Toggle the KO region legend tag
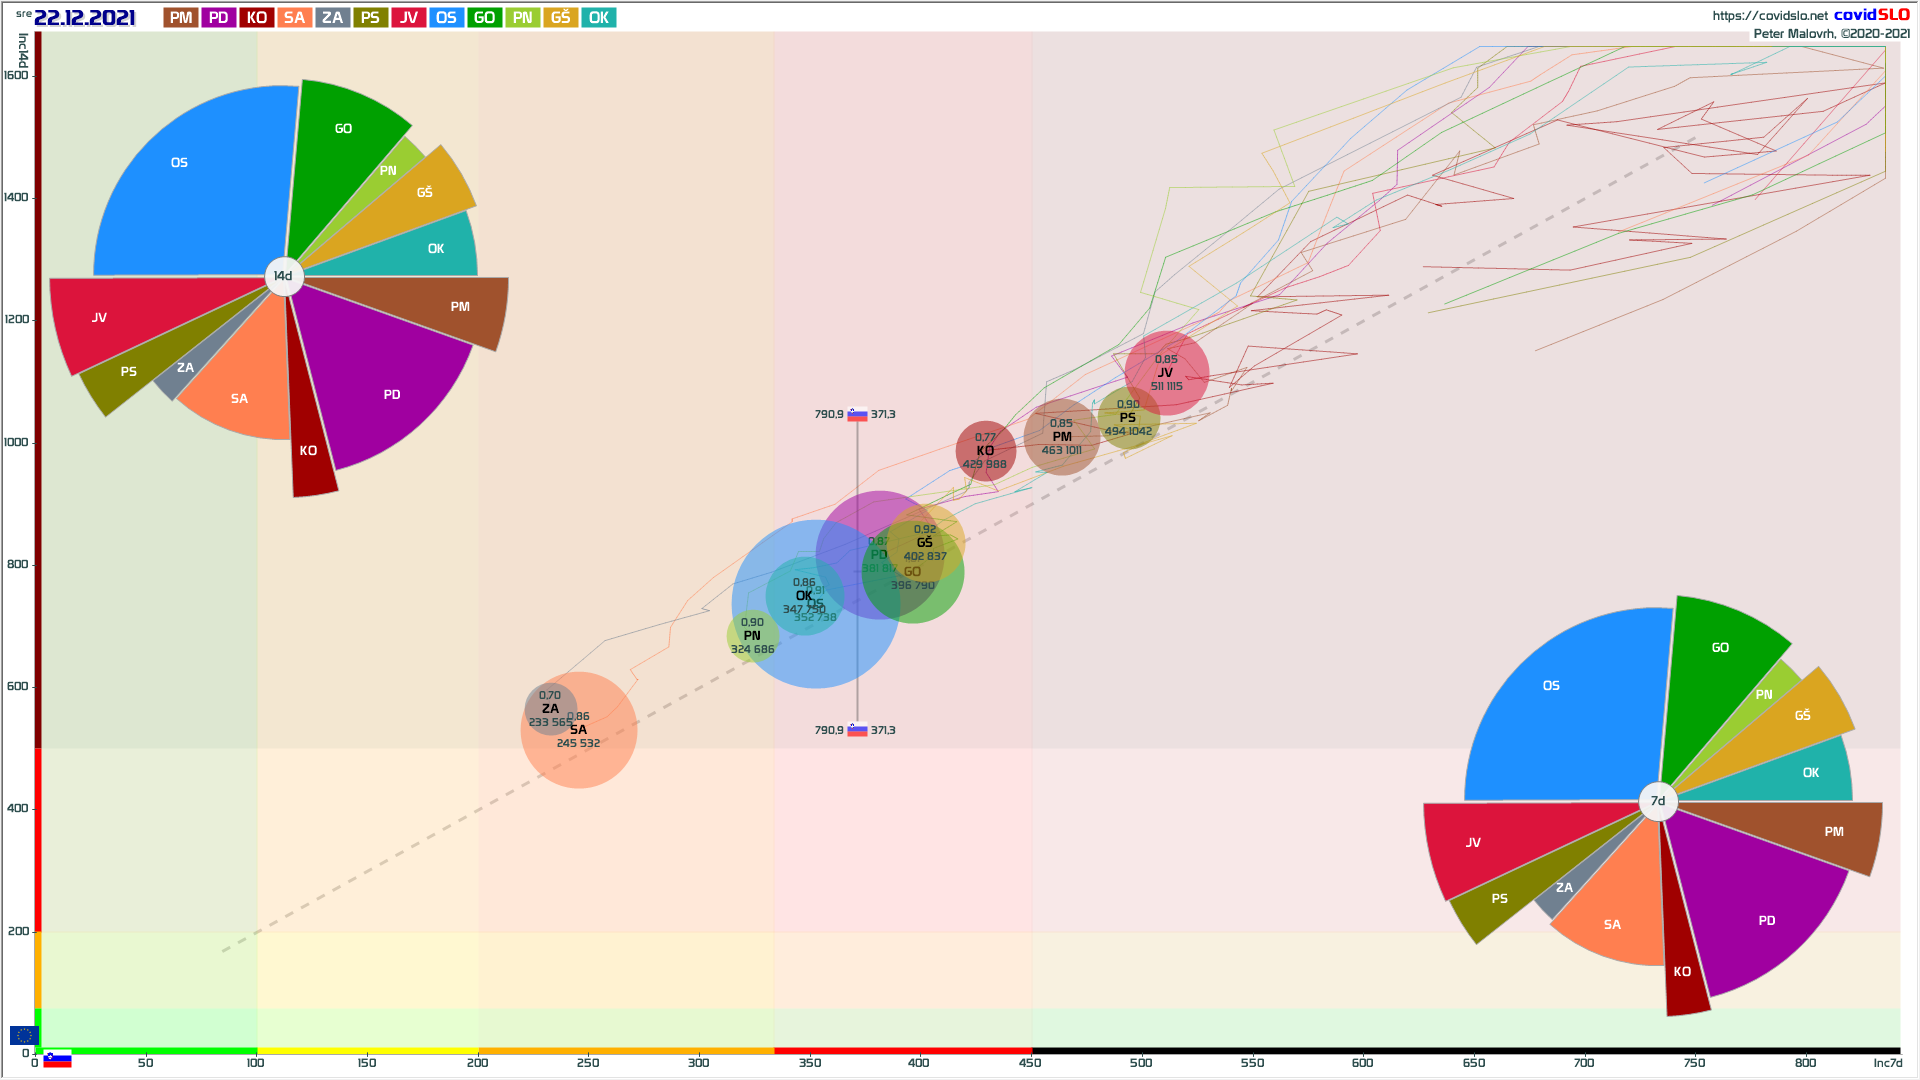Viewport: 1920px width, 1080px height. click(257, 18)
